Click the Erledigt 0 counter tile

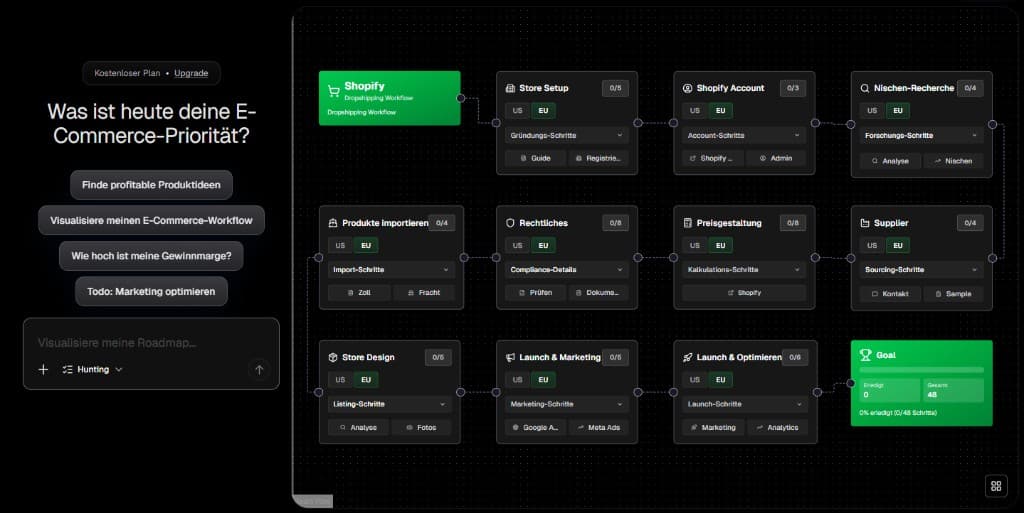coord(889,391)
